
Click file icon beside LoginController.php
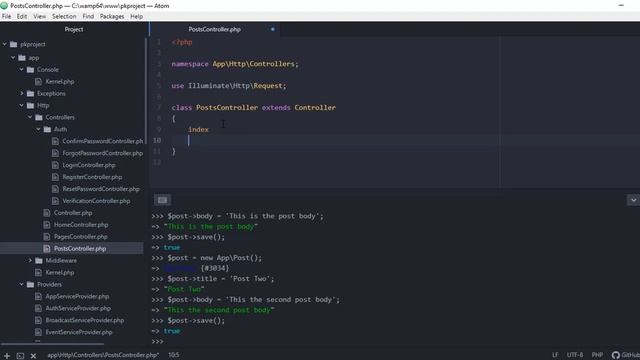[x=56, y=165]
